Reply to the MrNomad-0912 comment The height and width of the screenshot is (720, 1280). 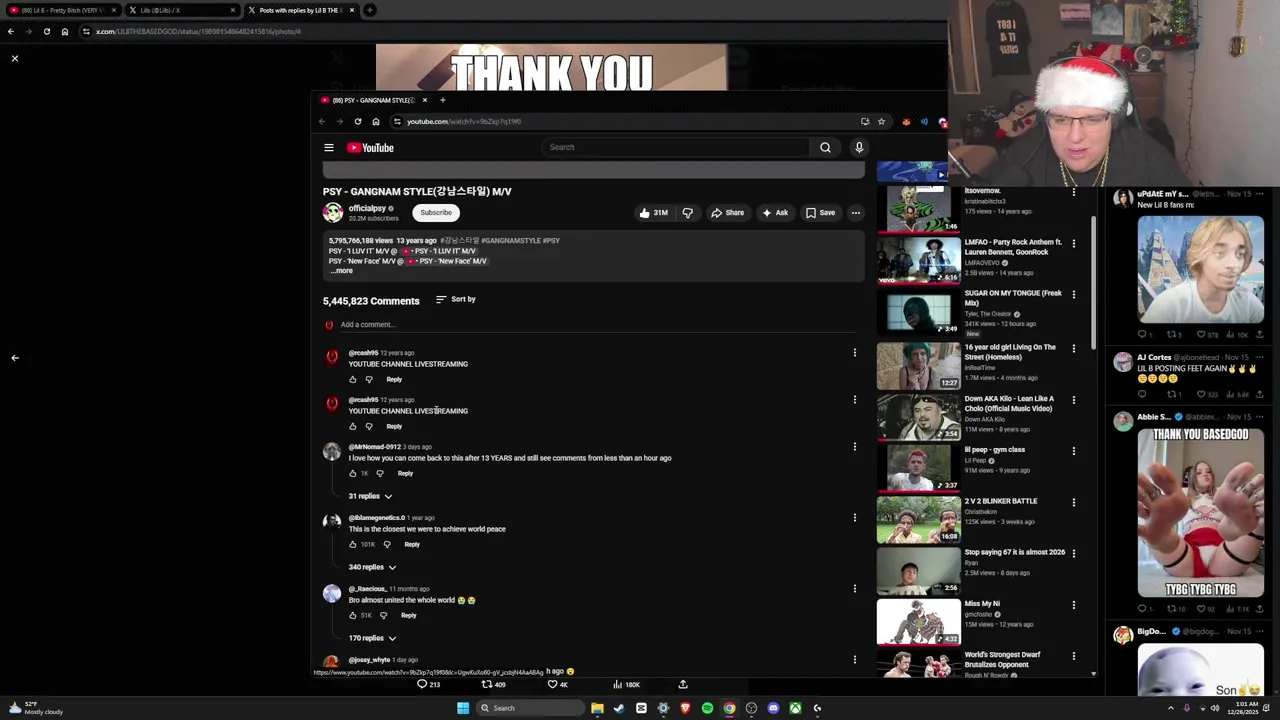click(405, 473)
